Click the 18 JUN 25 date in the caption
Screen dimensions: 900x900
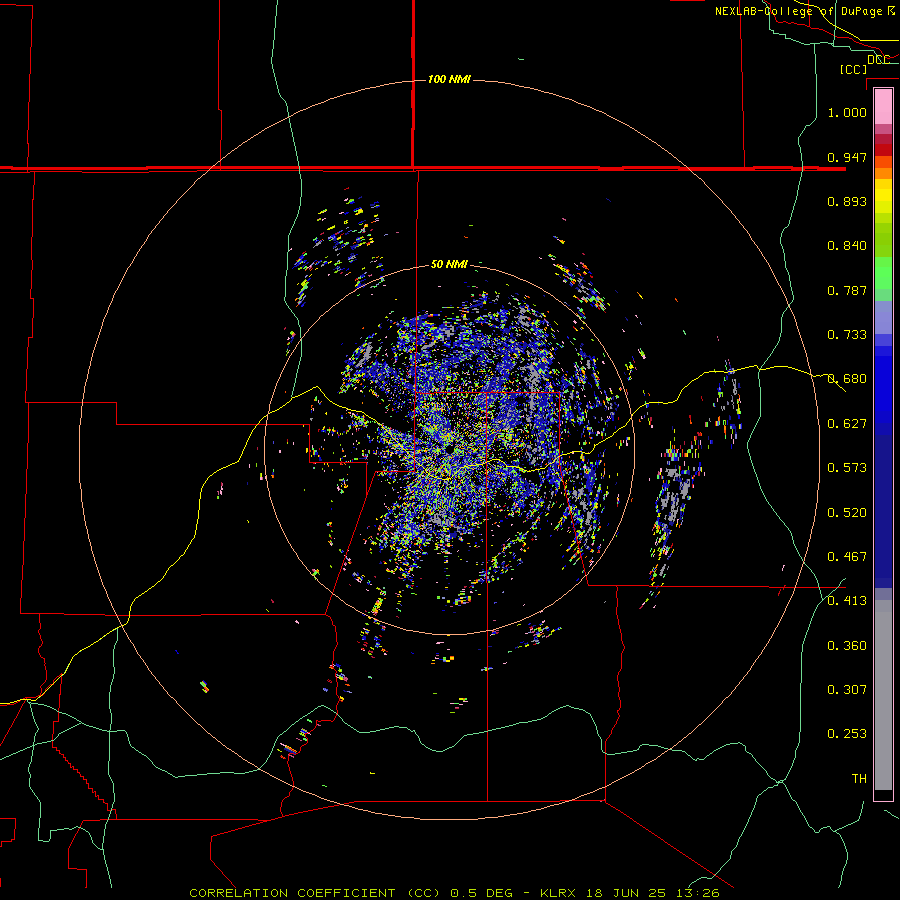coord(626,893)
